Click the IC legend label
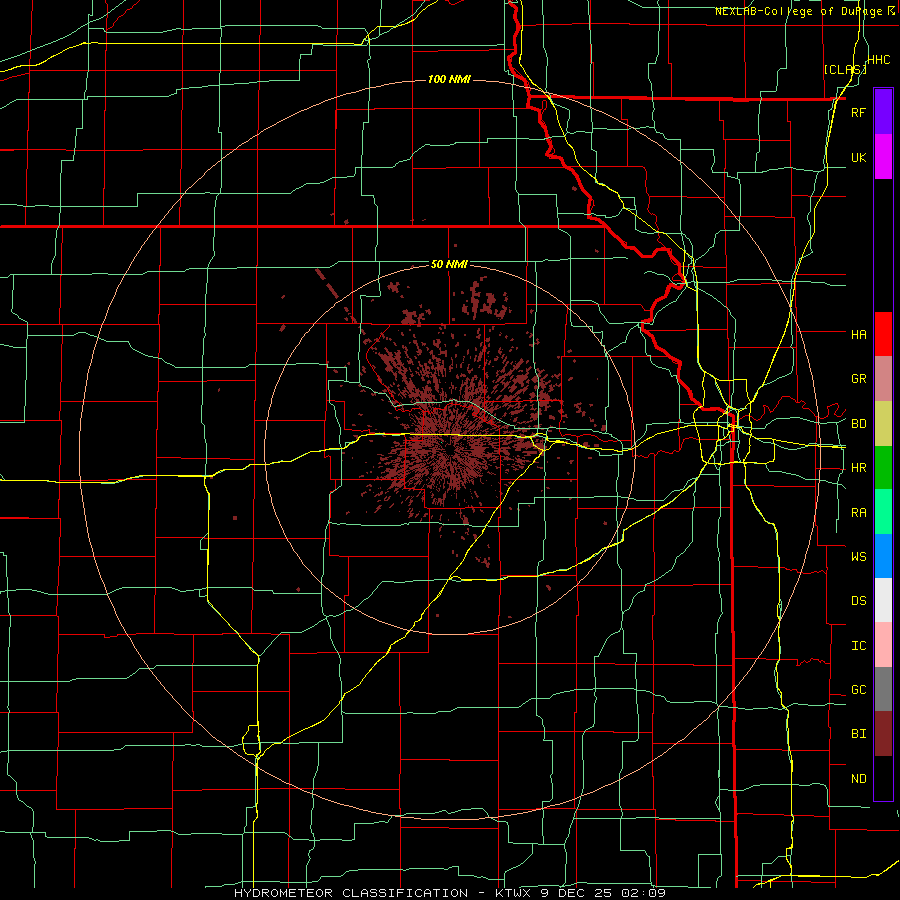Image resolution: width=900 pixels, height=900 pixels. click(x=858, y=645)
